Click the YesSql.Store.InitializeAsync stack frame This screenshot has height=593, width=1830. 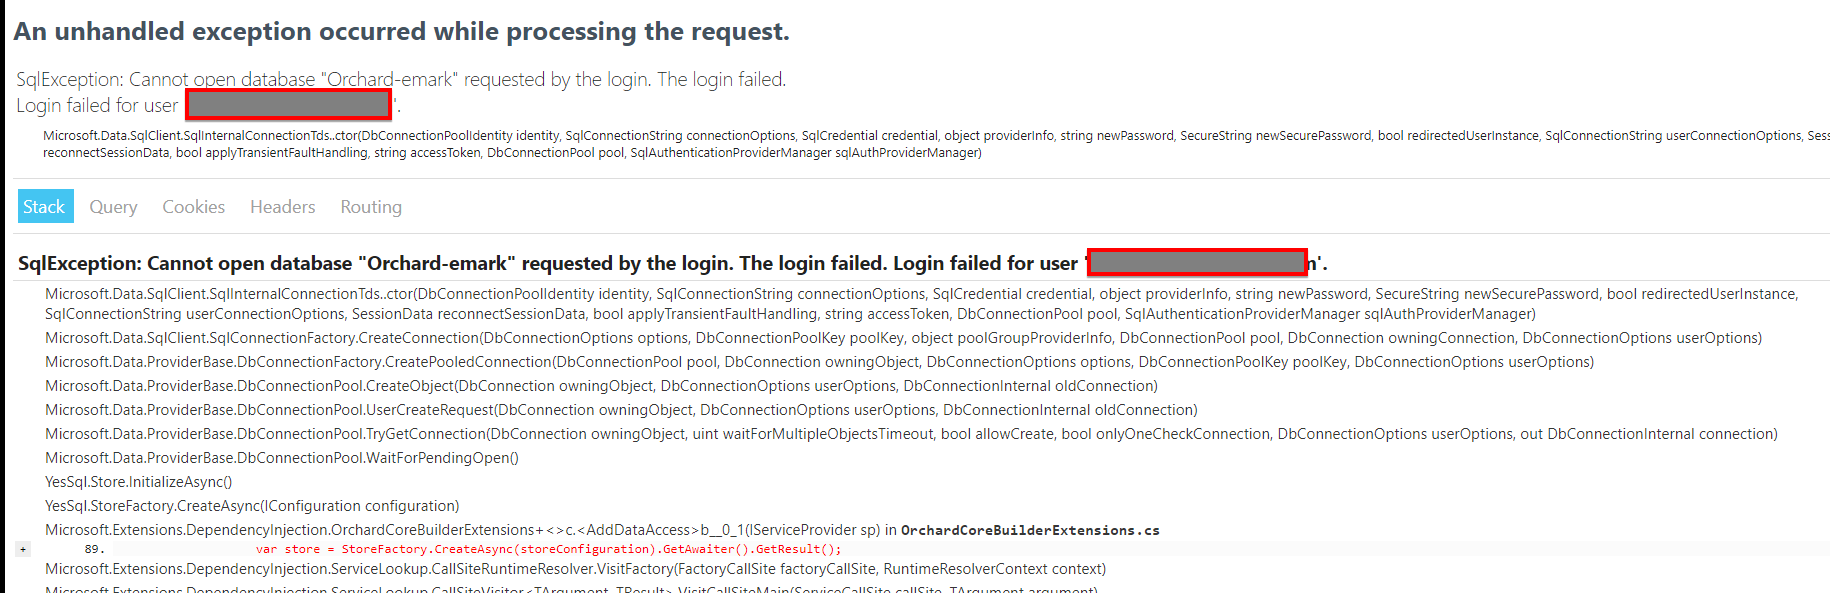point(137,481)
